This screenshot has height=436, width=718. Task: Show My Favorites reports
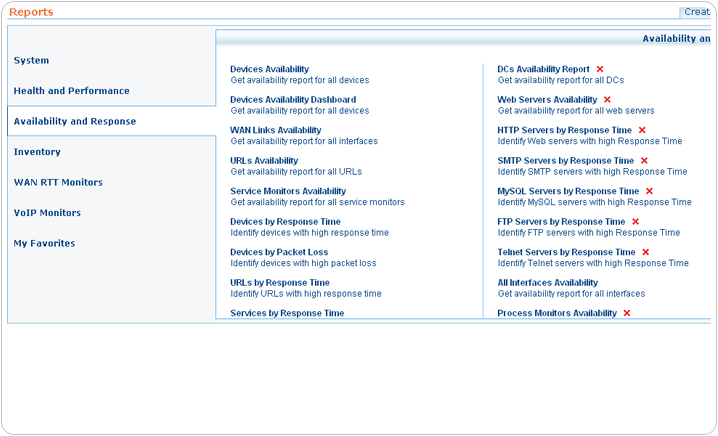pos(44,243)
